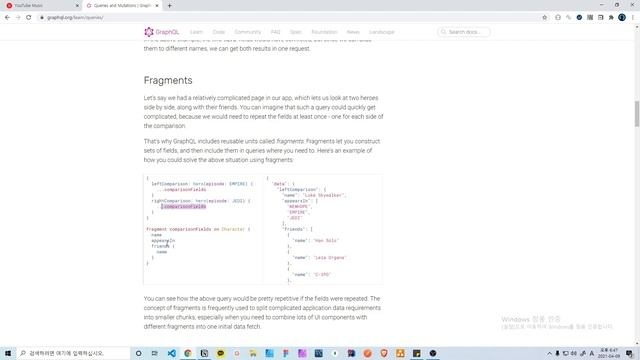The height and width of the screenshot is (360, 640).
Task: Click the GraphQL logo in the header
Action: (162, 32)
